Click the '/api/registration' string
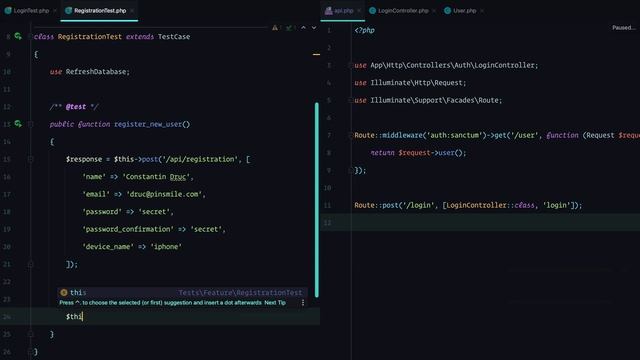Image resolution: width=640 pixels, height=360 pixels. click(x=199, y=159)
